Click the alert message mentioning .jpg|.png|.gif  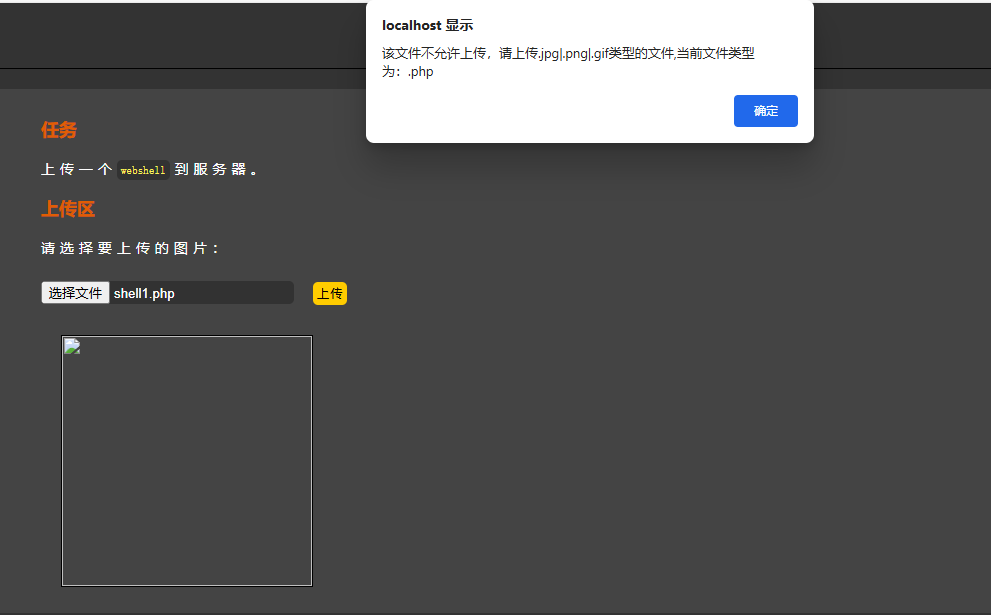(568, 53)
